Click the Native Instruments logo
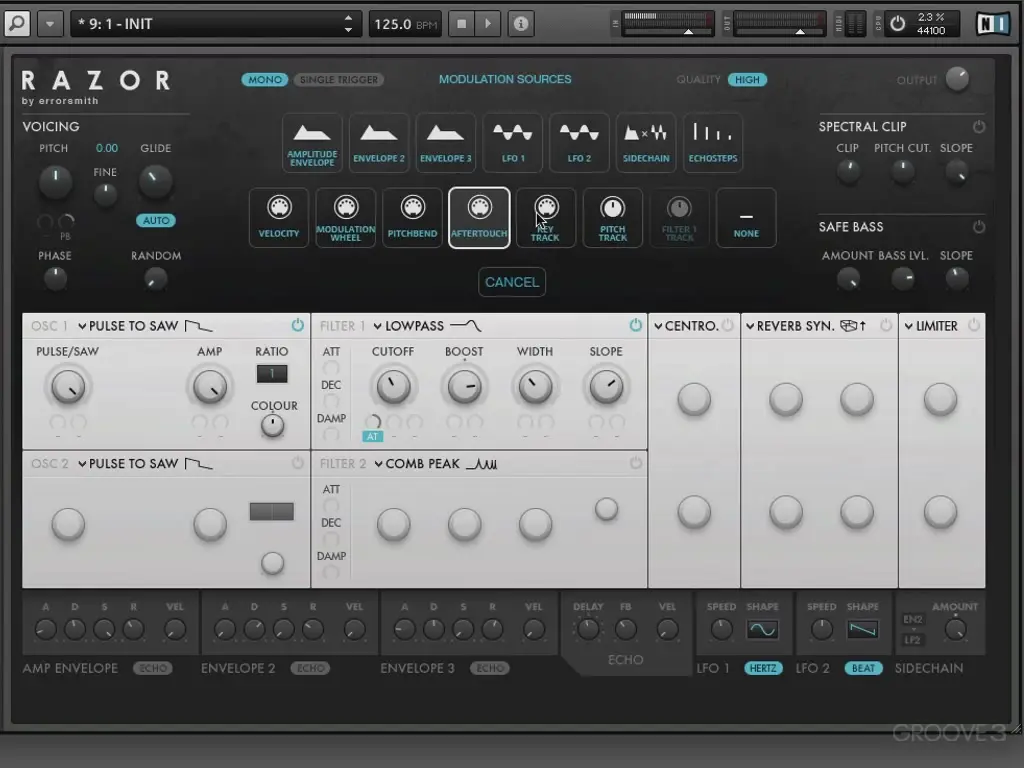The image size is (1024, 768). 993,24
